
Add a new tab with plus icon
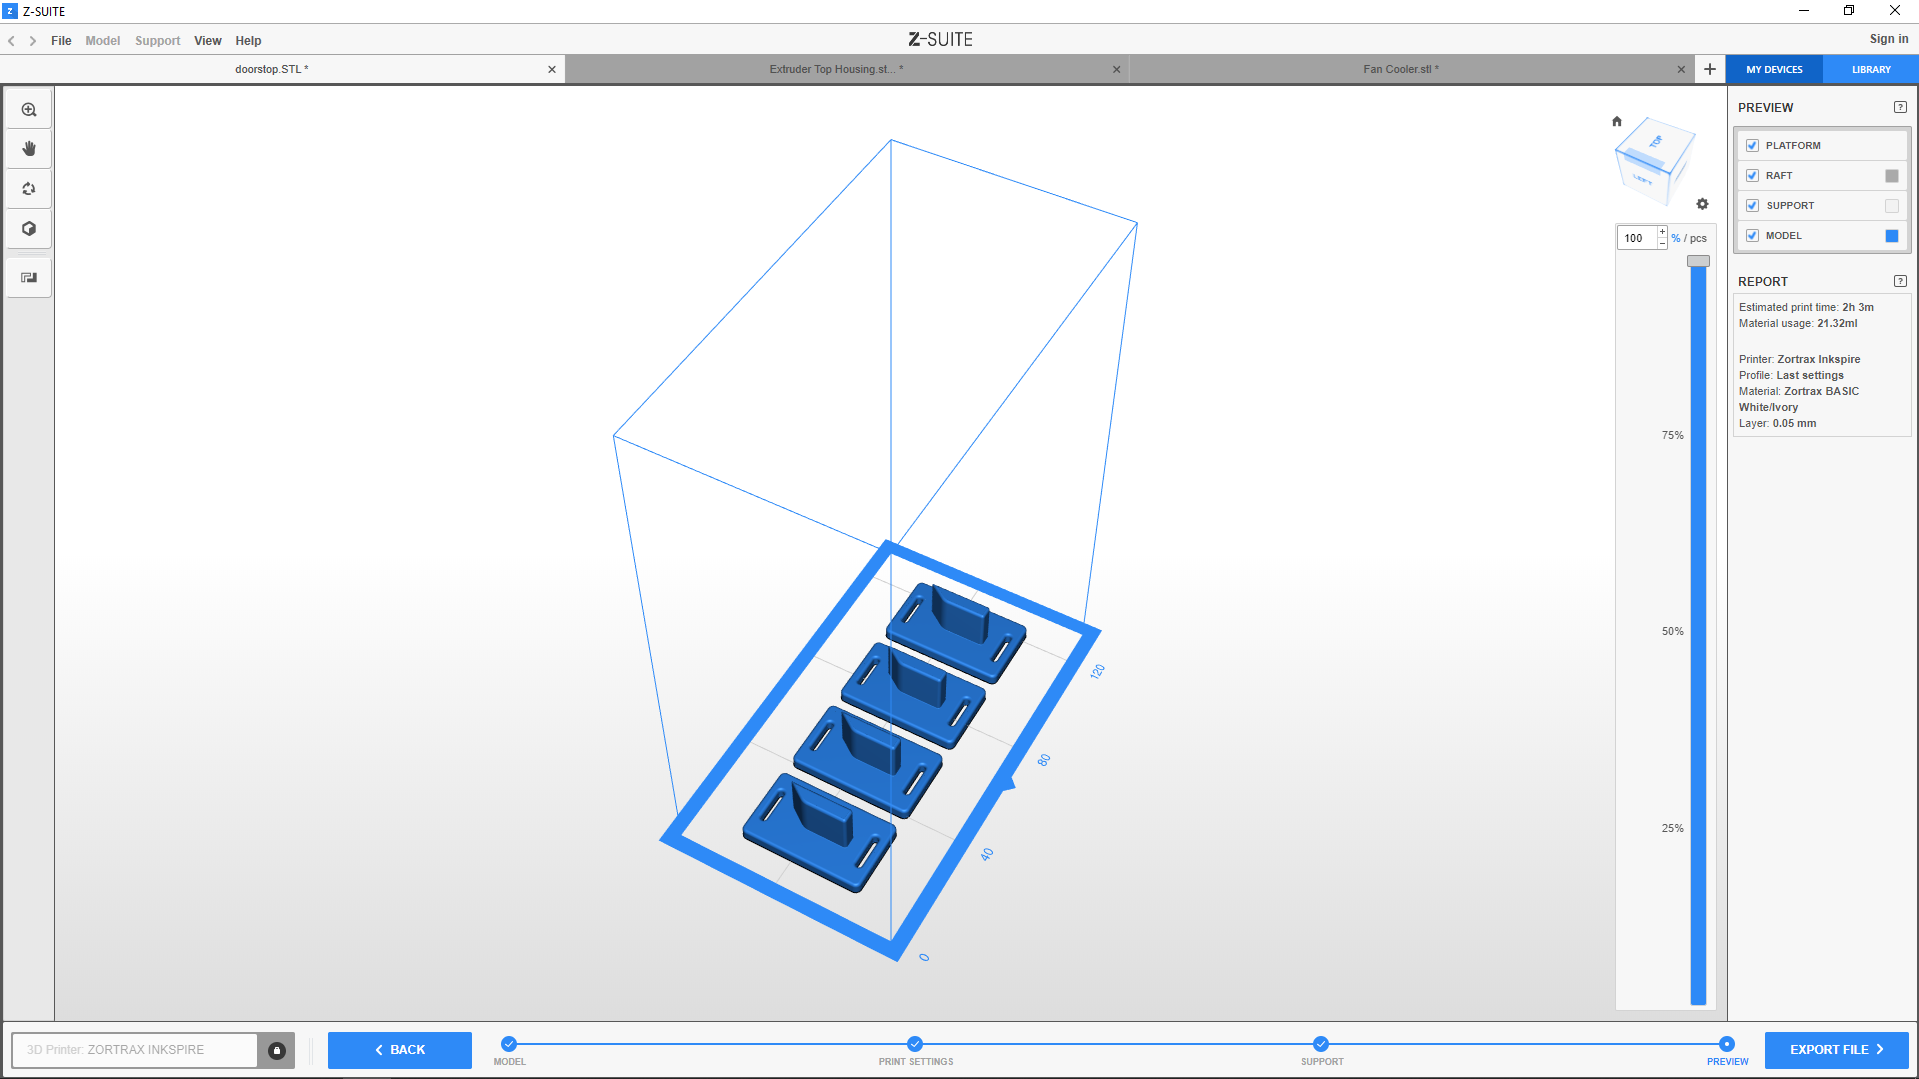point(1710,69)
